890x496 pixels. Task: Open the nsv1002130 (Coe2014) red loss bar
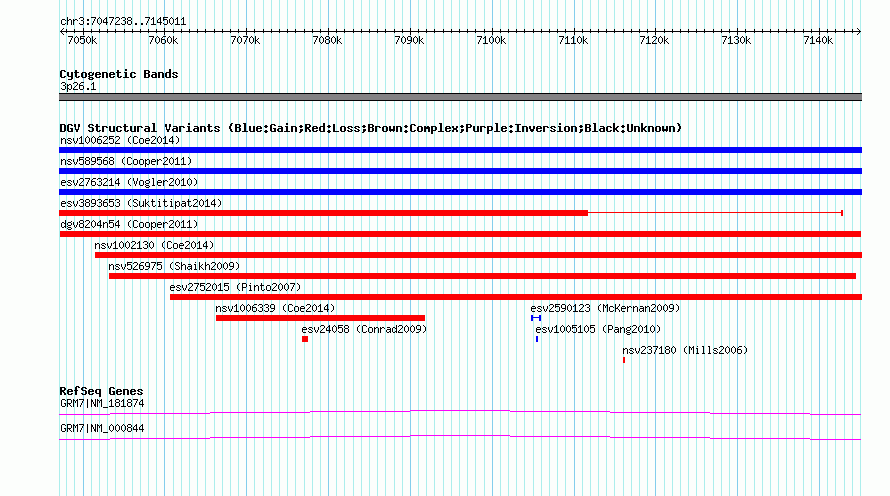(478, 255)
